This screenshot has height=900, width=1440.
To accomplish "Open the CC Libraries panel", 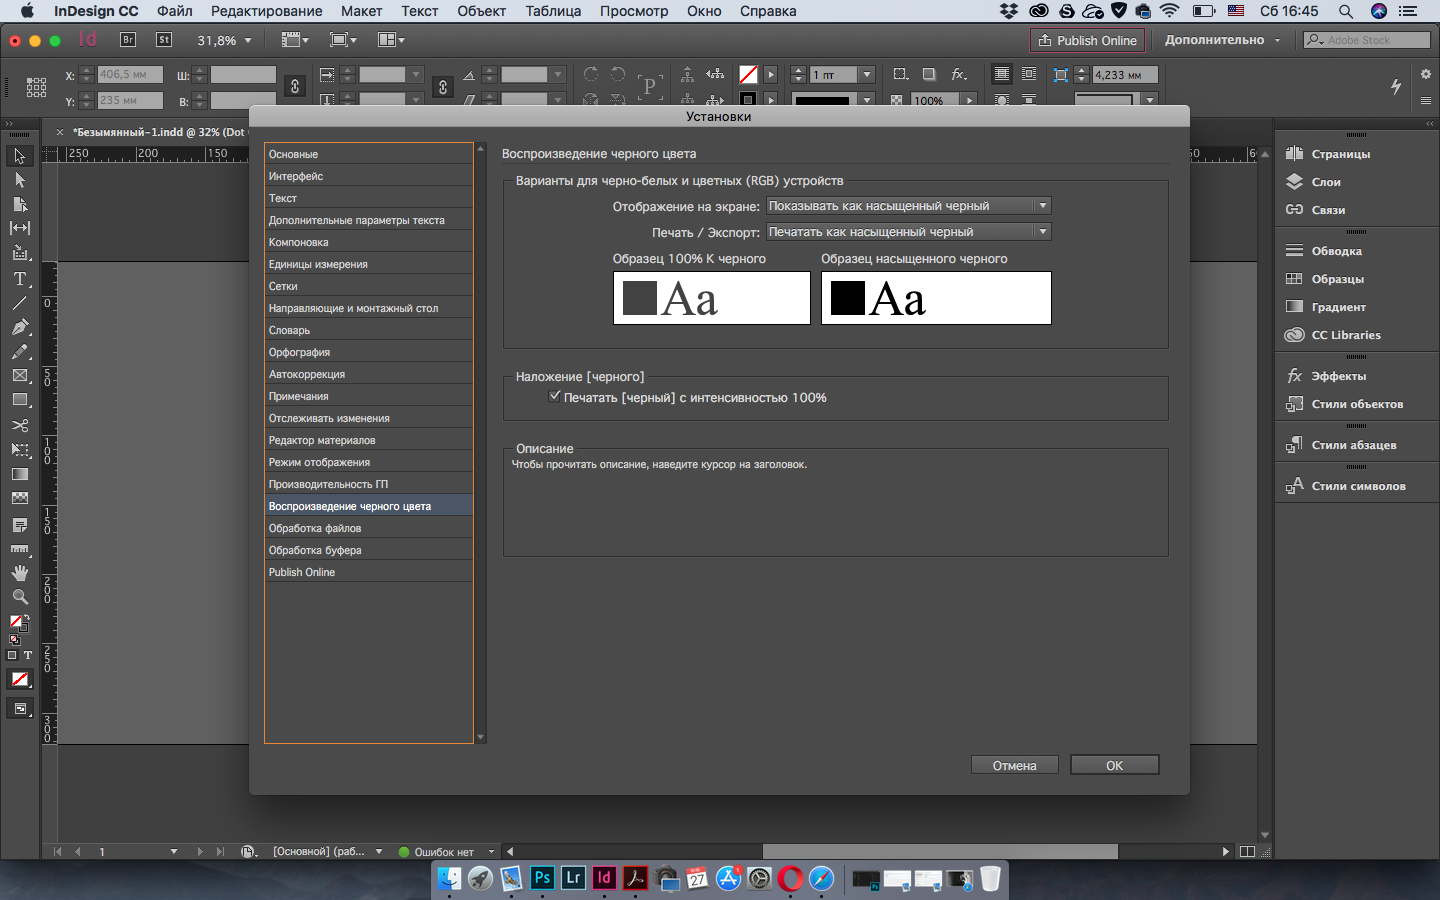I will pos(1345,335).
